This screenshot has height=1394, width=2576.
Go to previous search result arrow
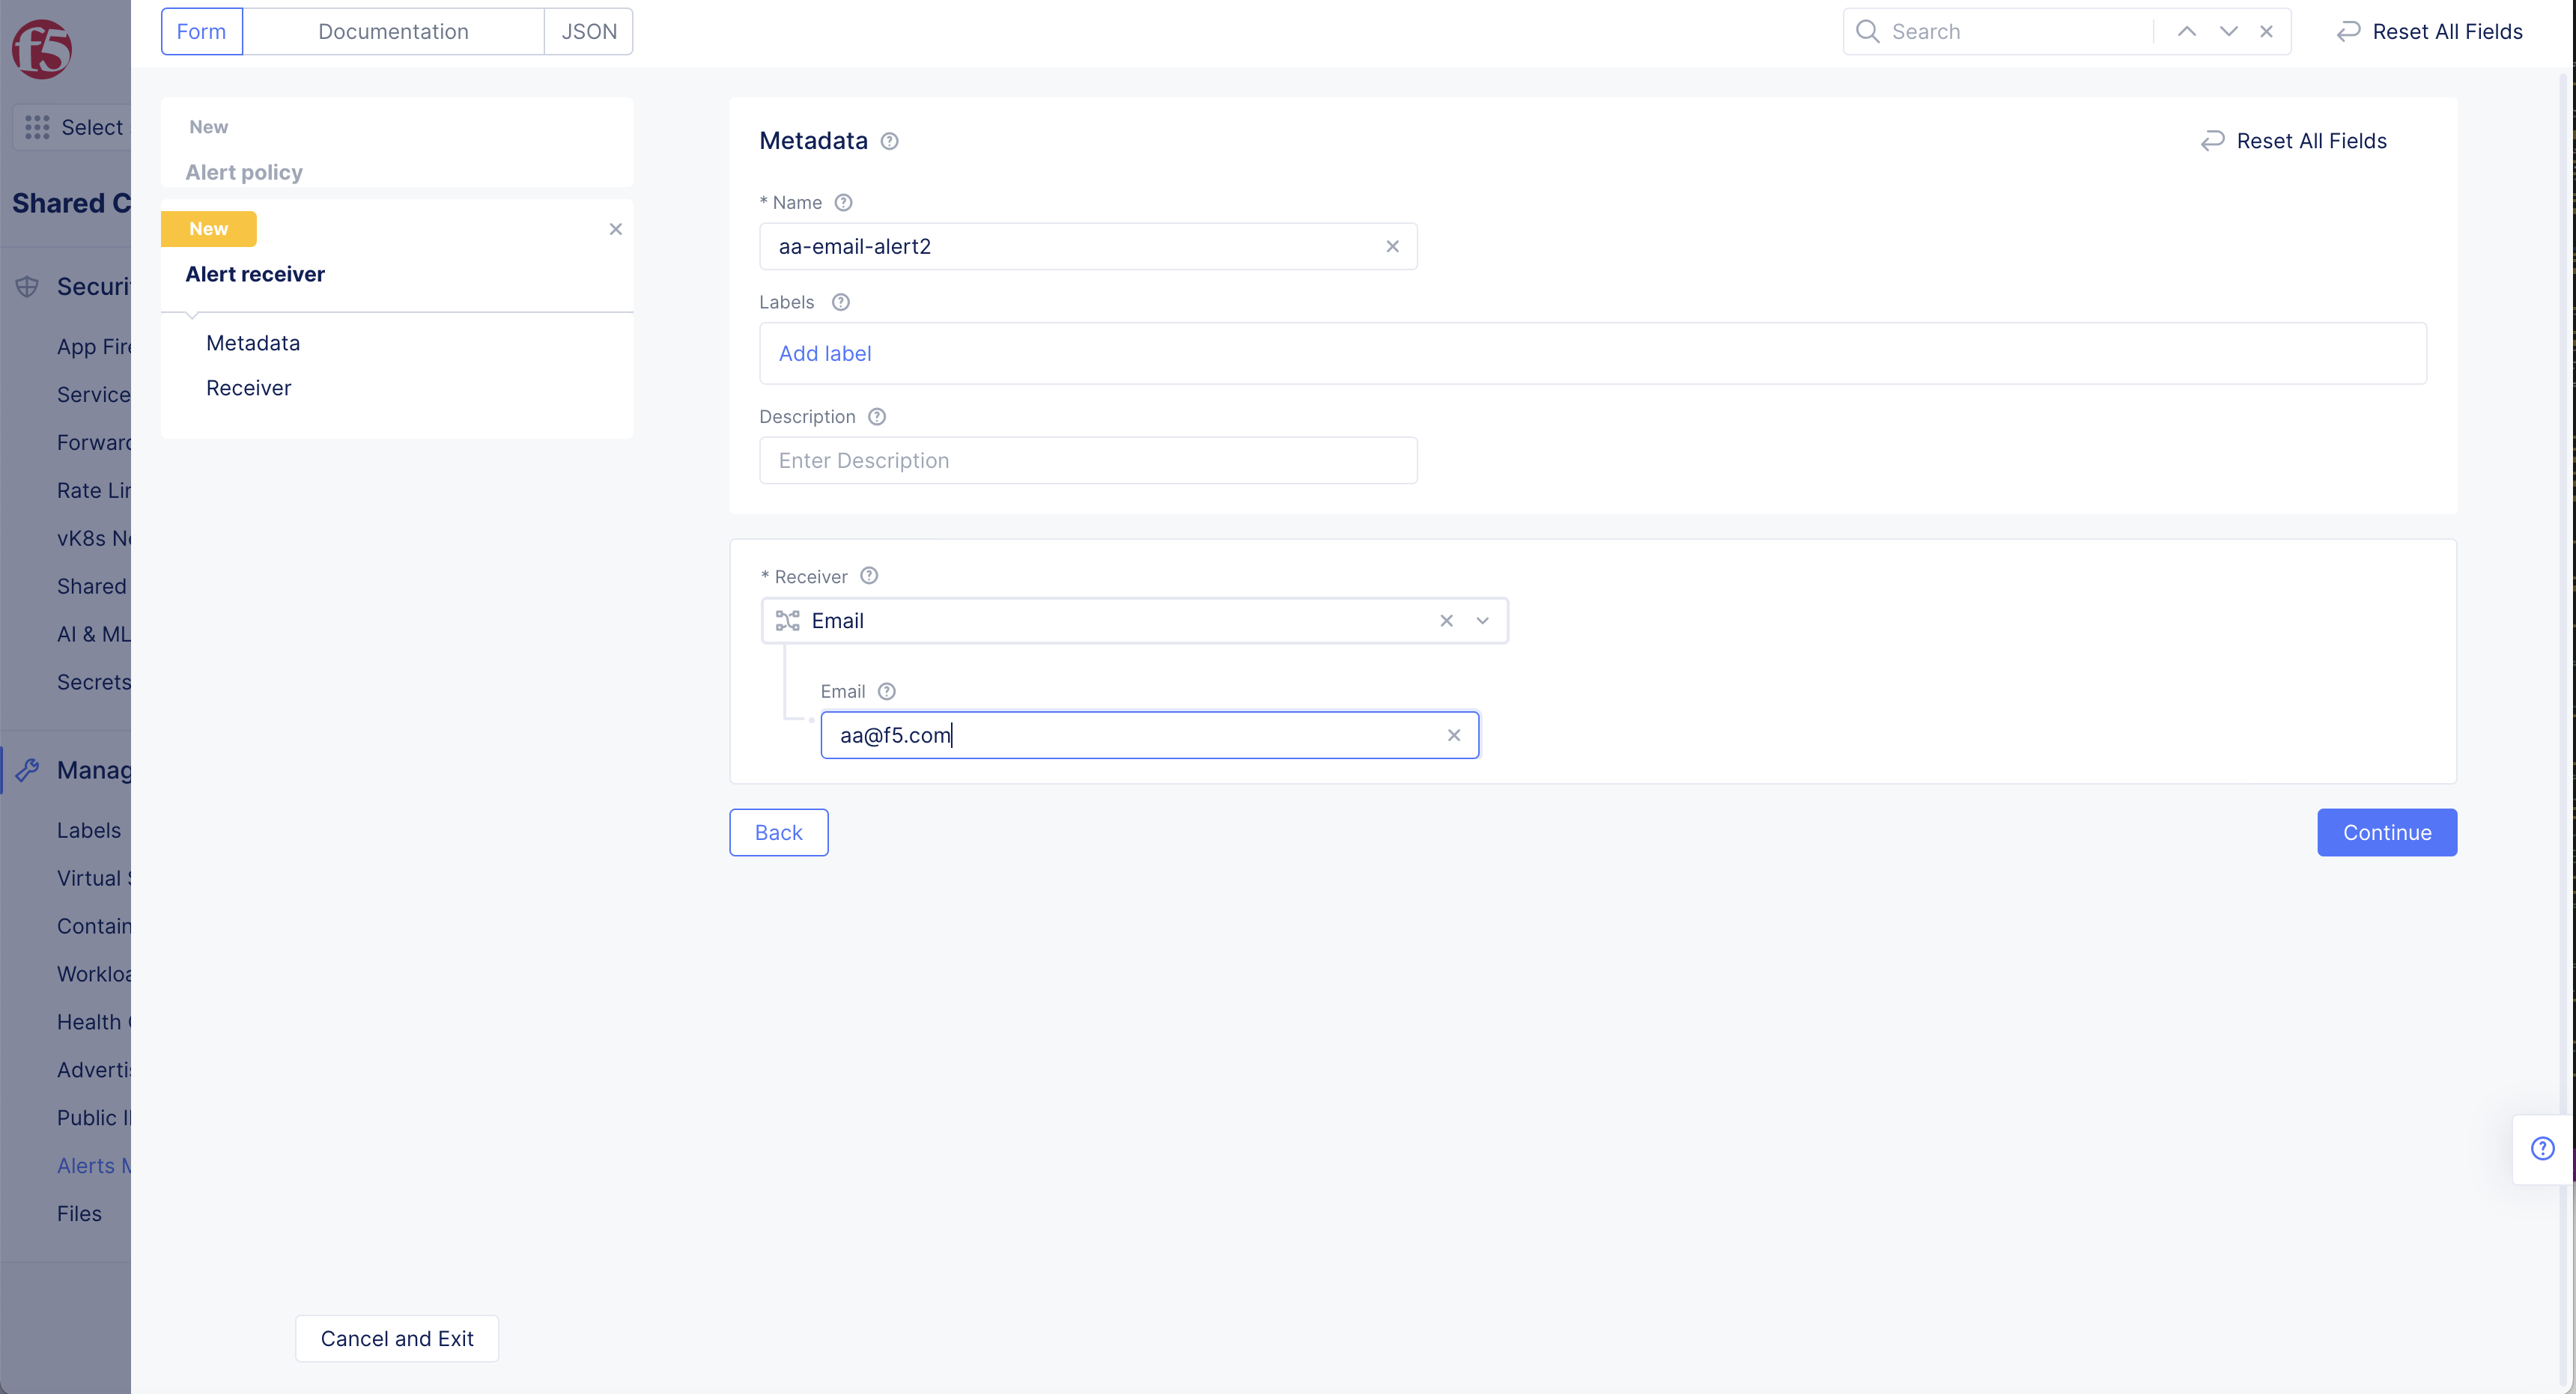[2186, 31]
